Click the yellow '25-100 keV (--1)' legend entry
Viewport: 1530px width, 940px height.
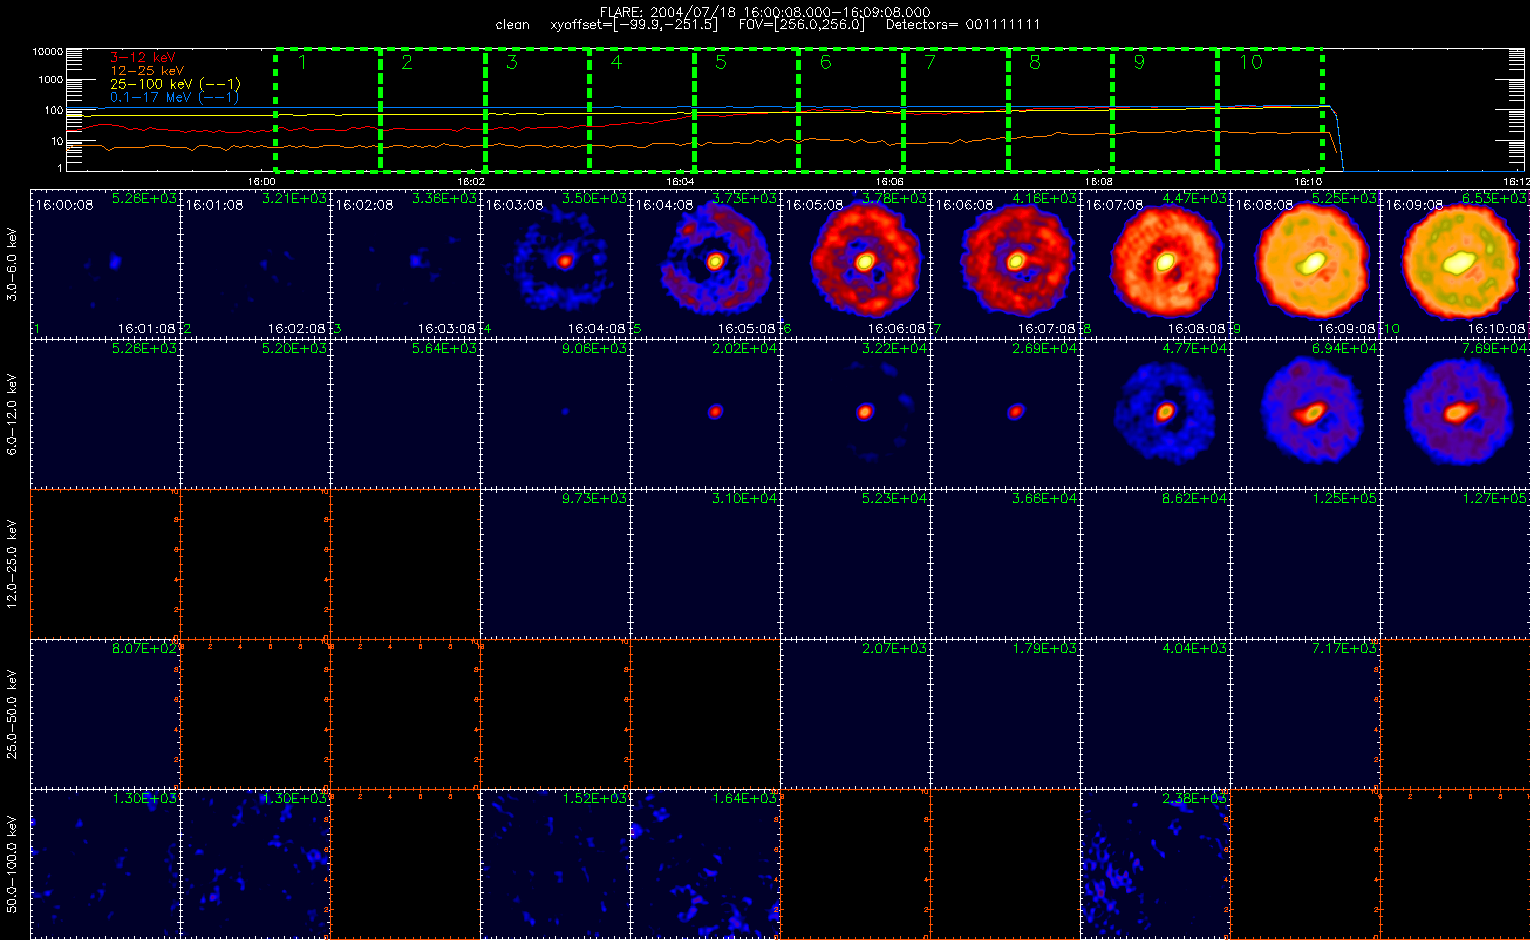coord(175,84)
